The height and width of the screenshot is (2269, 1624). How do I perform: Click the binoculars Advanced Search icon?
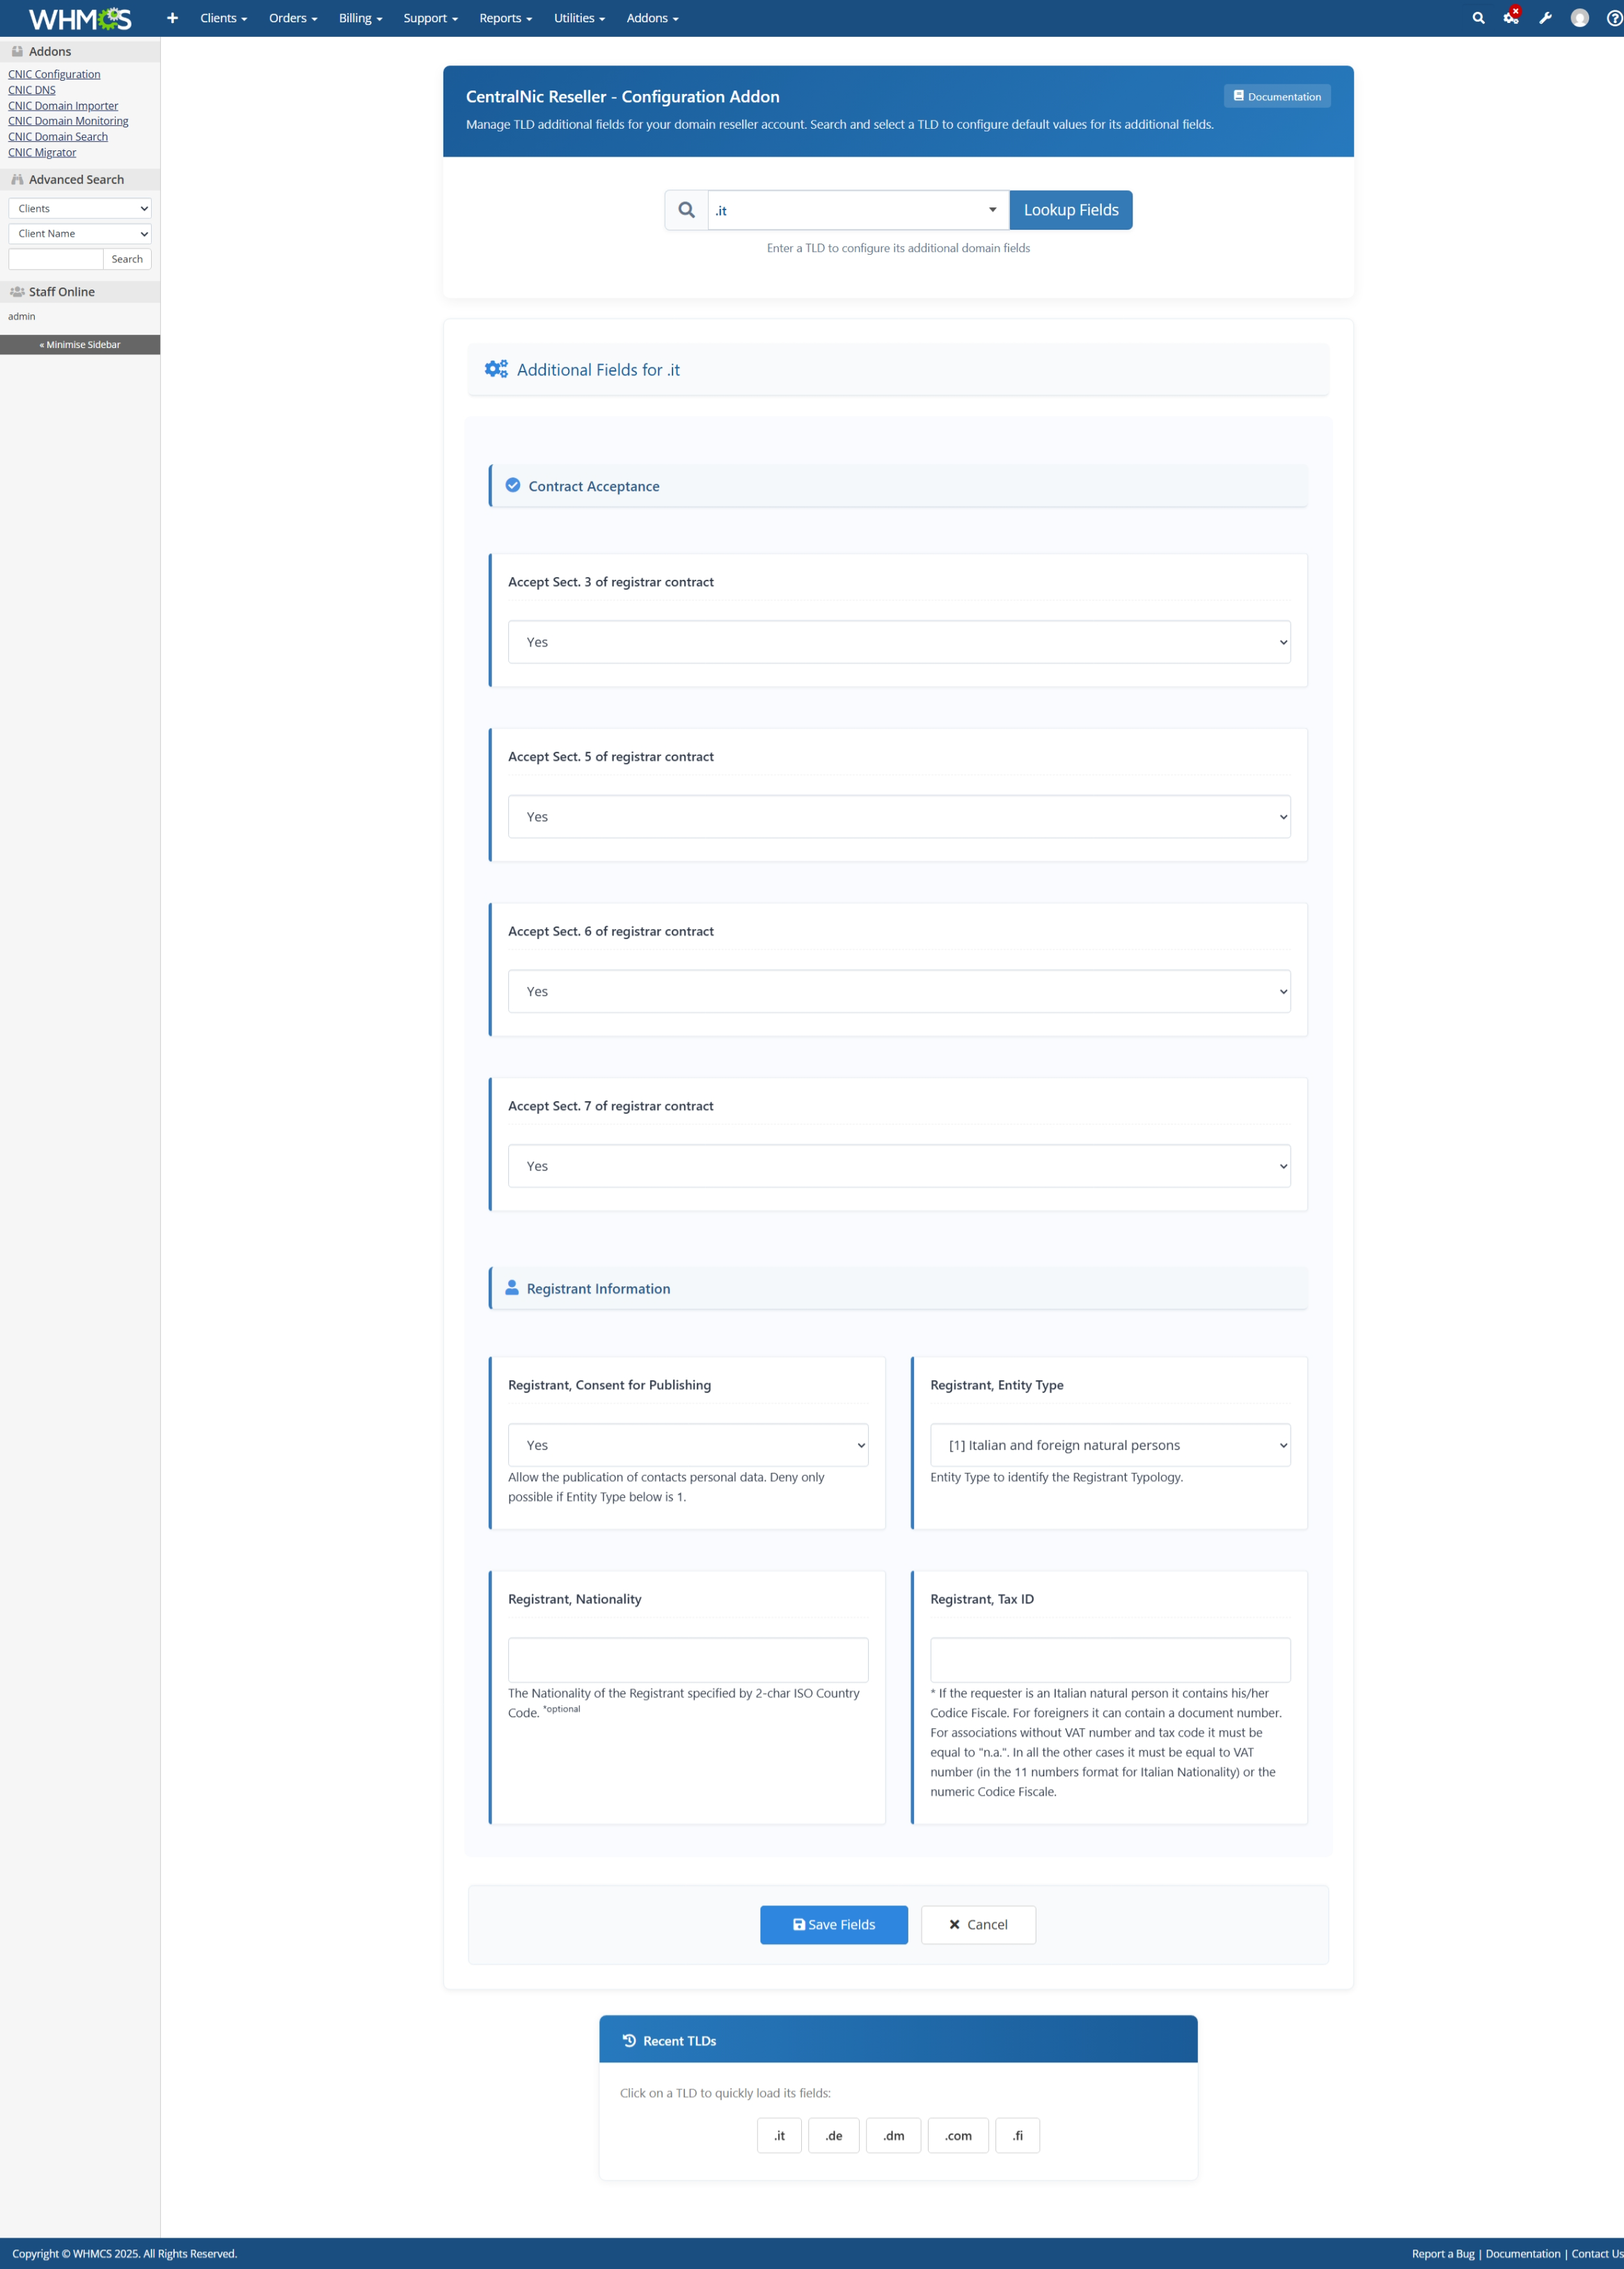click(x=17, y=179)
